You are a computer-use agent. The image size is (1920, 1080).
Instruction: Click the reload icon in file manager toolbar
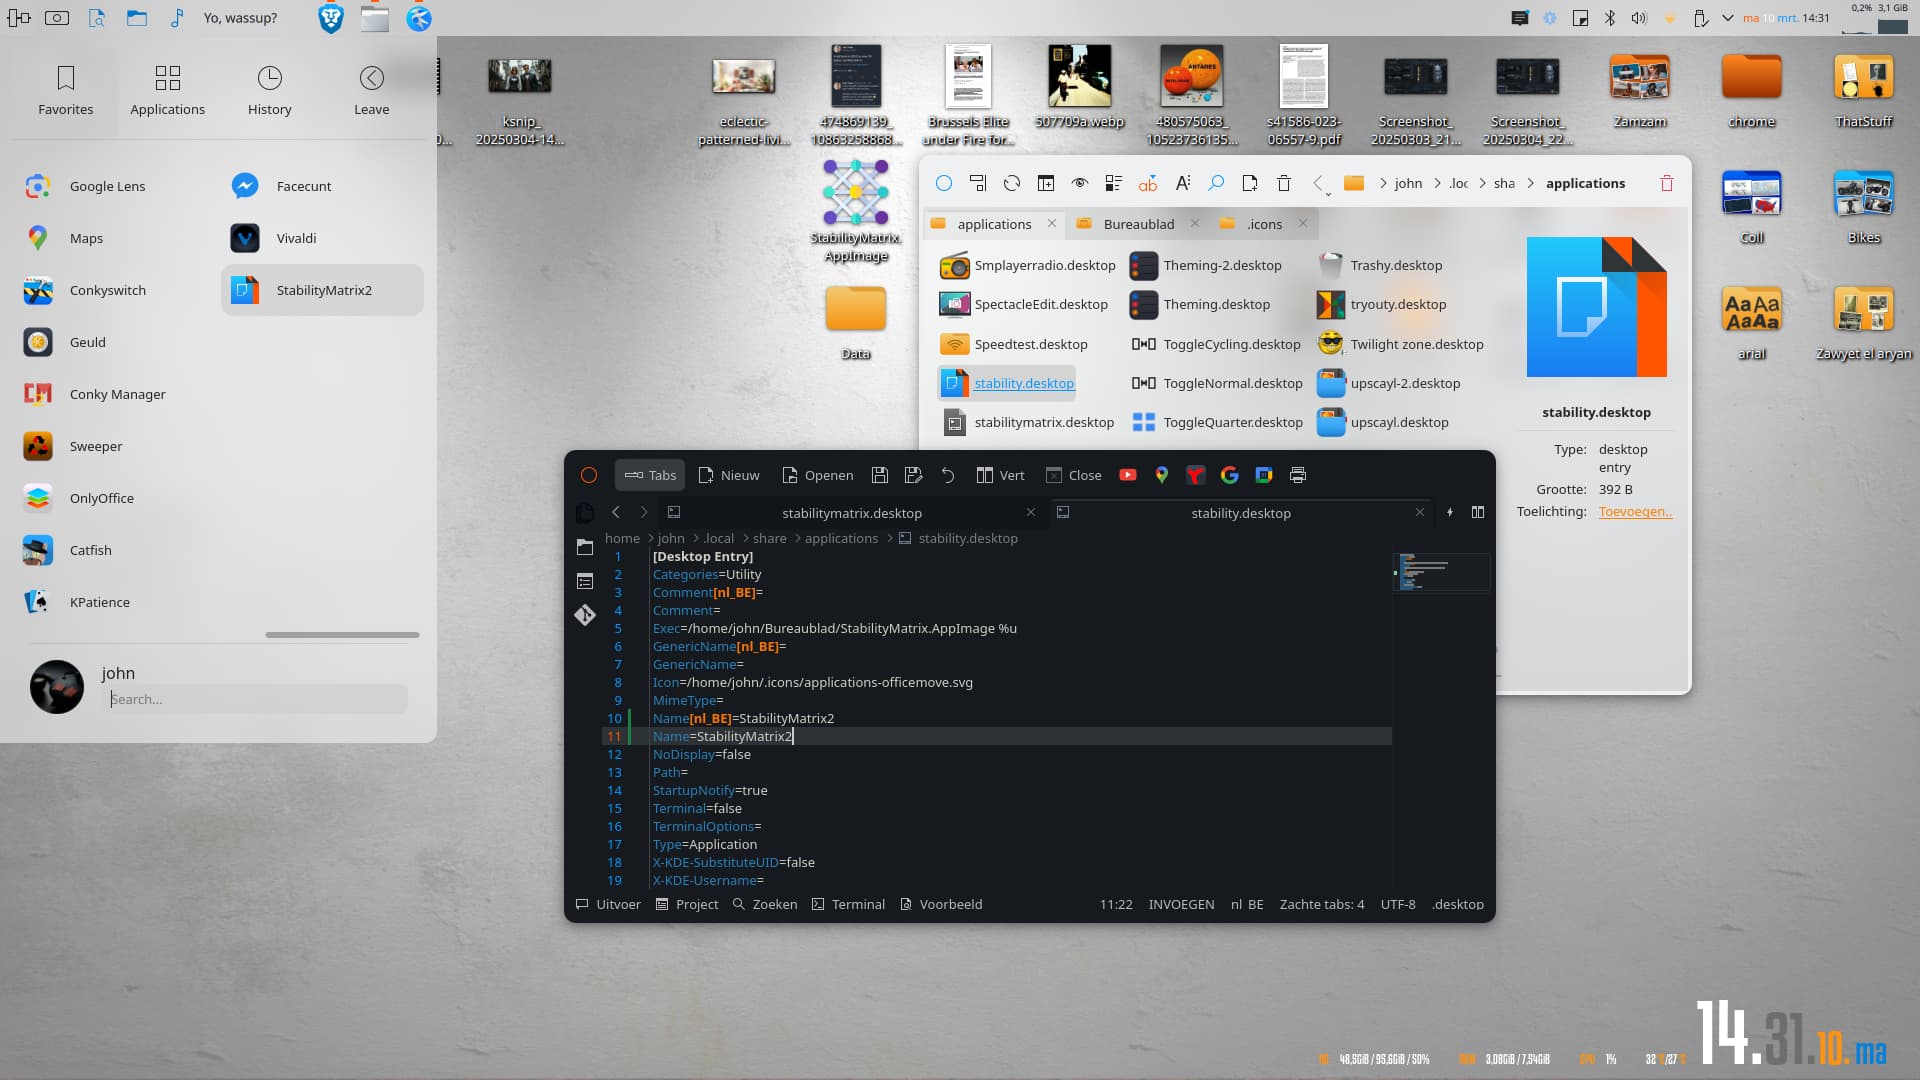tap(1011, 183)
